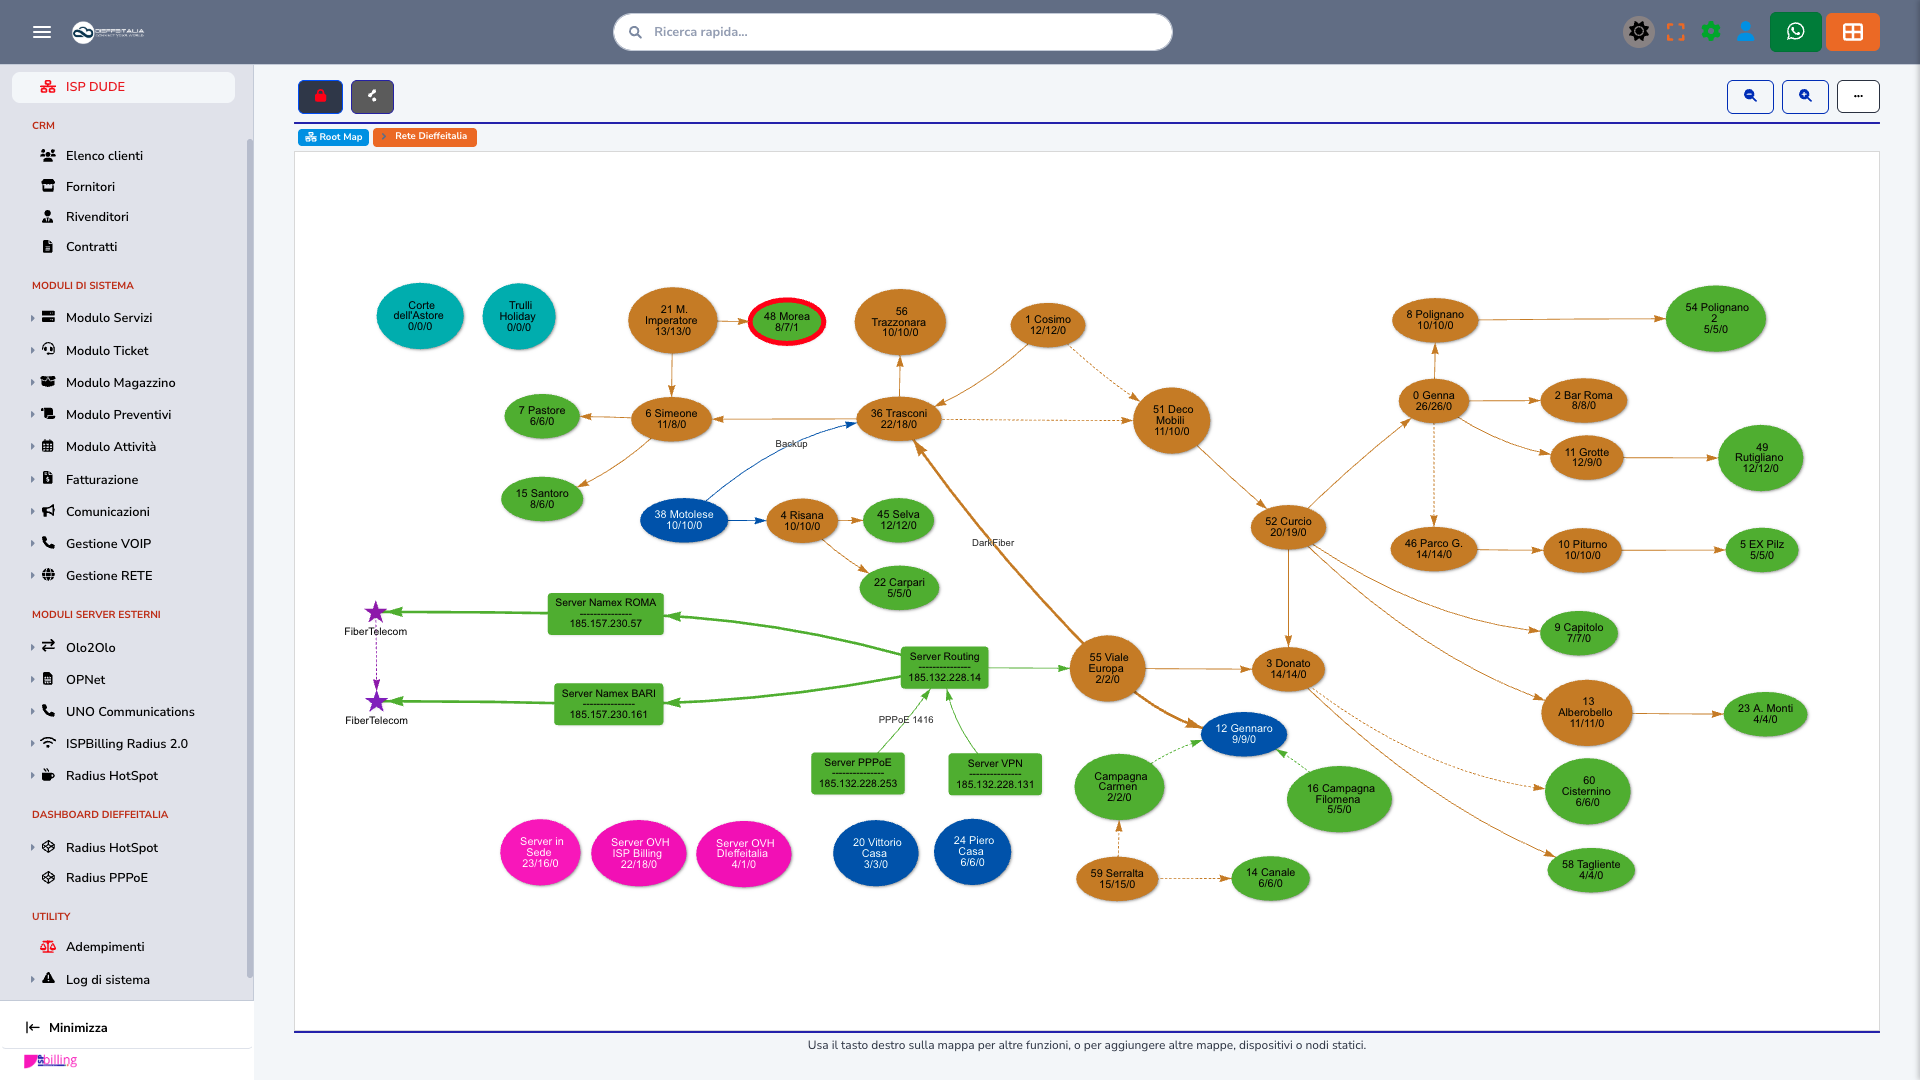Open the three-dots more options button

1858,96
